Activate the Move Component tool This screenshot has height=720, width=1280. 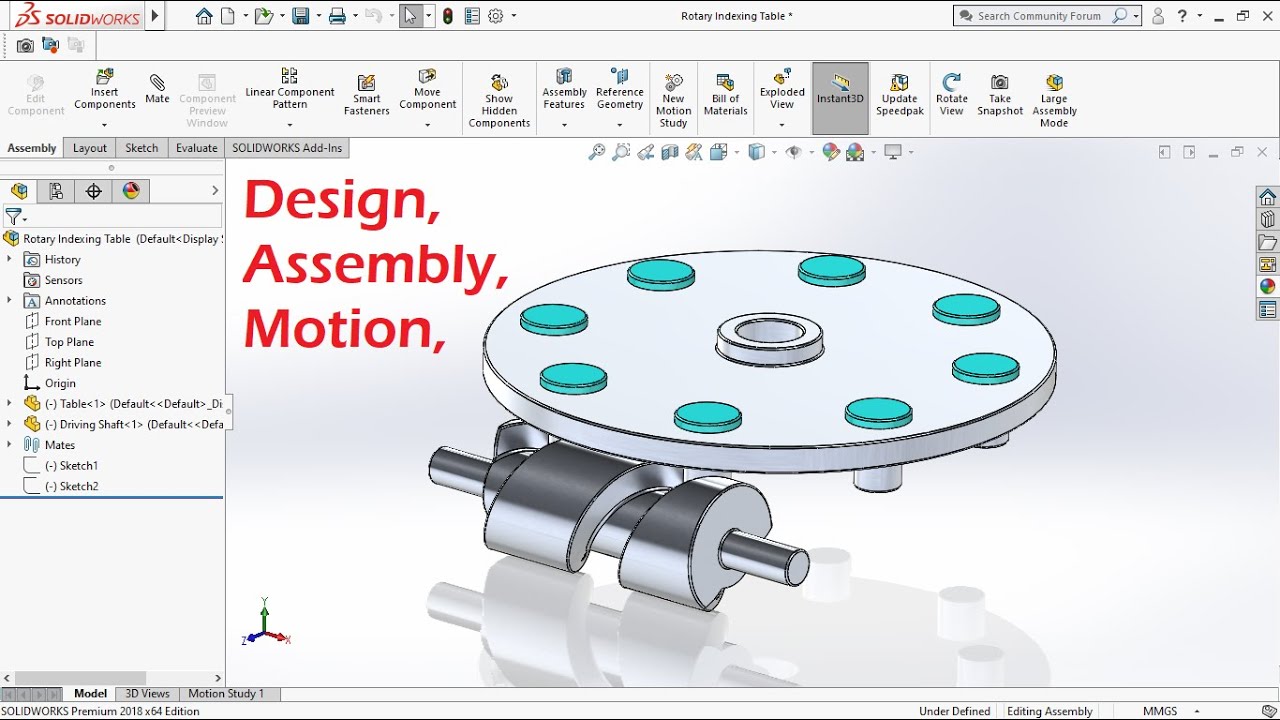coord(427,90)
